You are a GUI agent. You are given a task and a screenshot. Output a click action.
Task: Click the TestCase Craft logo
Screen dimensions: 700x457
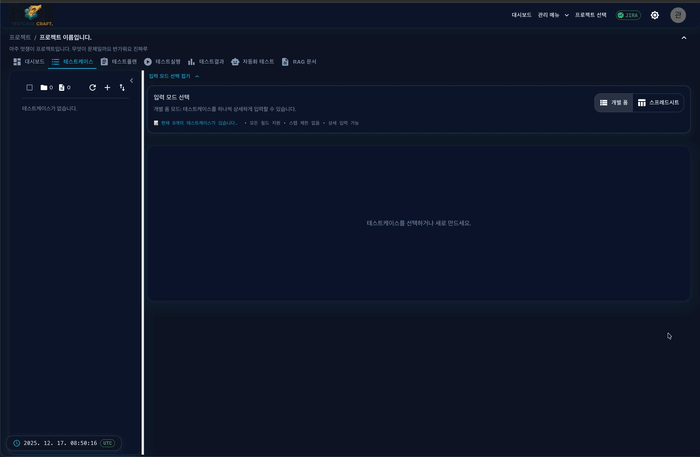point(32,15)
